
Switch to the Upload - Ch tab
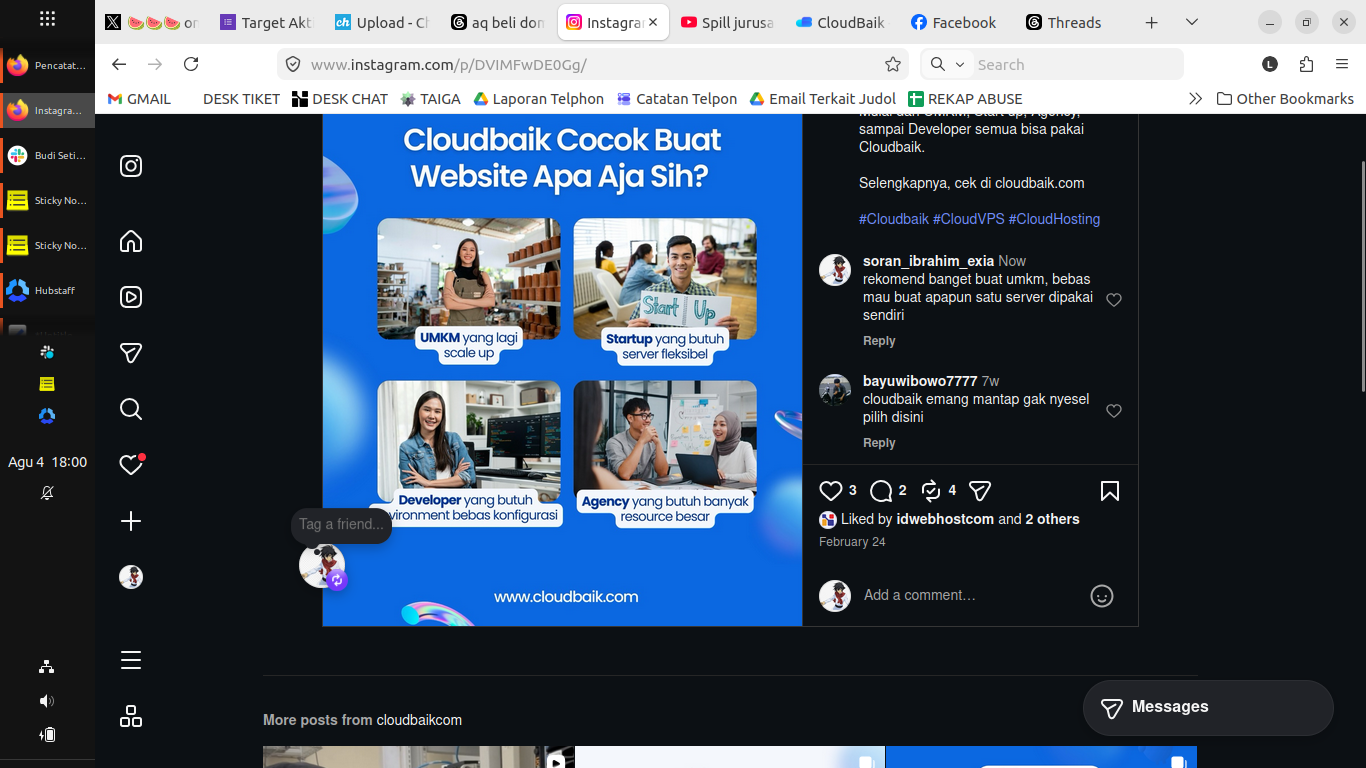[x=382, y=22]
